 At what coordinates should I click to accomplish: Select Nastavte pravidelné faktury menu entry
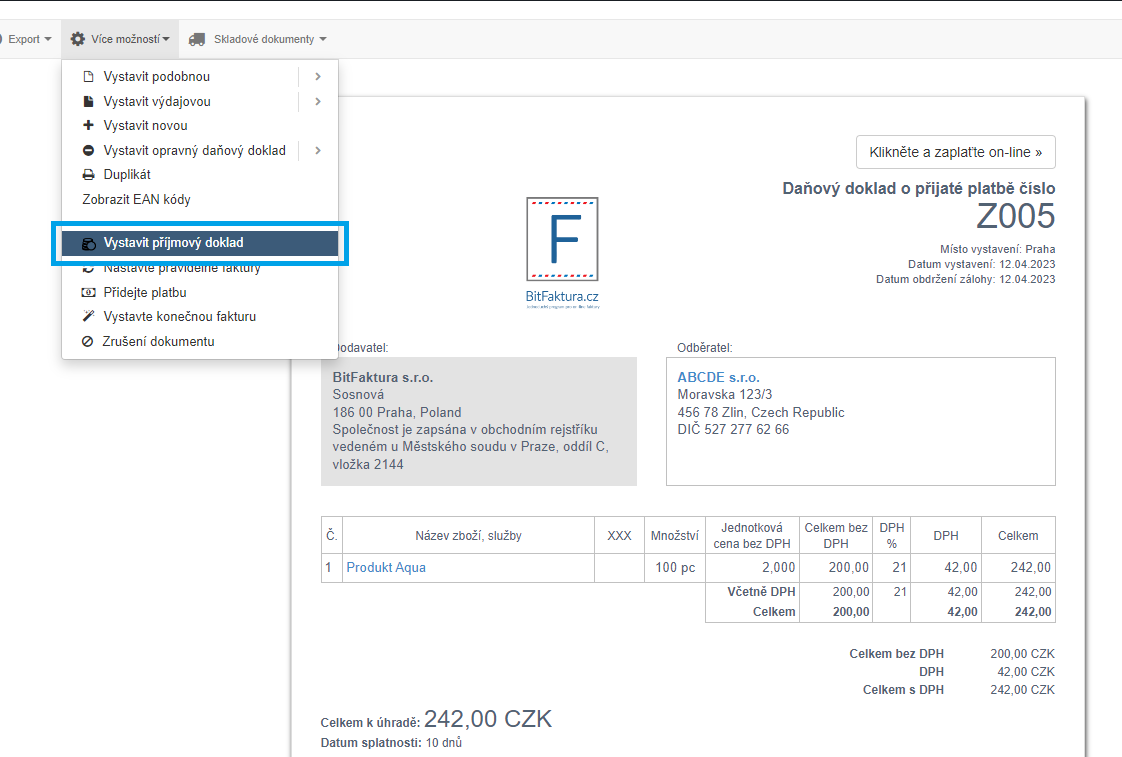tap(182, 269)
